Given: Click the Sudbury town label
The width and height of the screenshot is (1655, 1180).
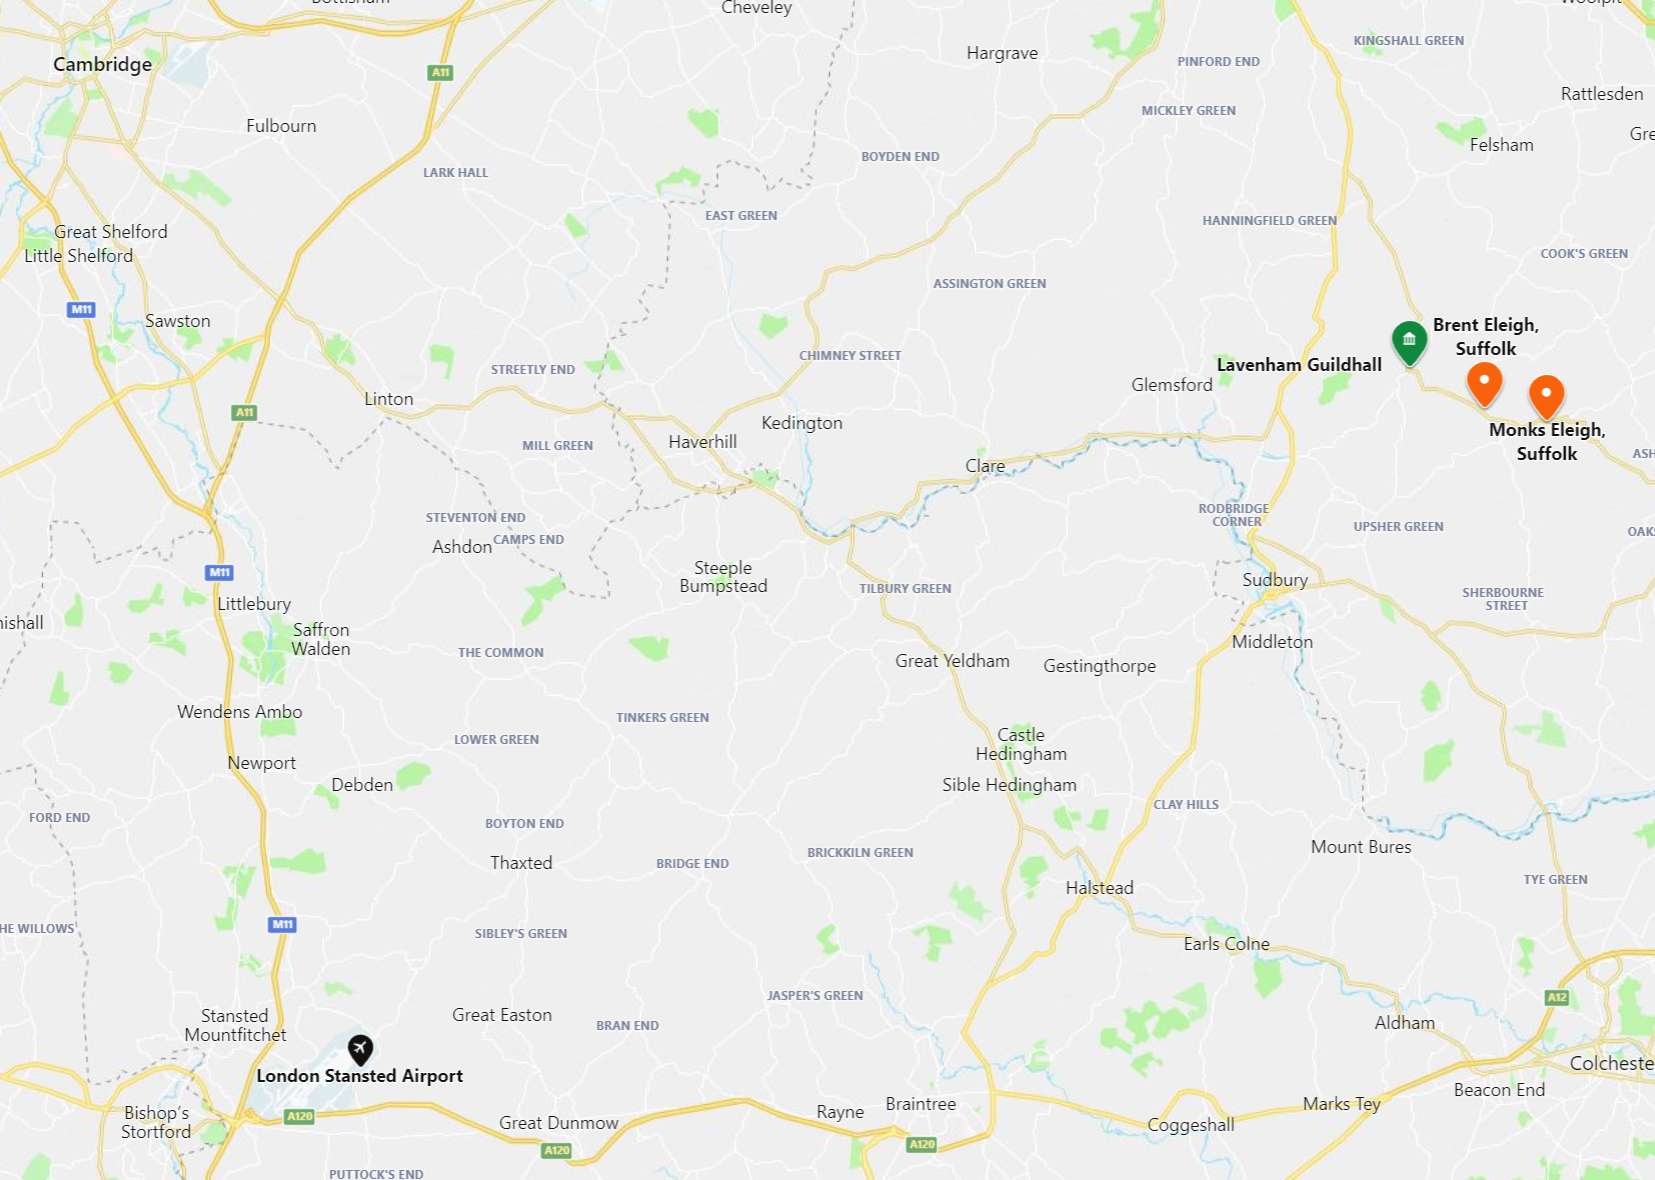Looking at the screenshot, I should click(1275, 580).
